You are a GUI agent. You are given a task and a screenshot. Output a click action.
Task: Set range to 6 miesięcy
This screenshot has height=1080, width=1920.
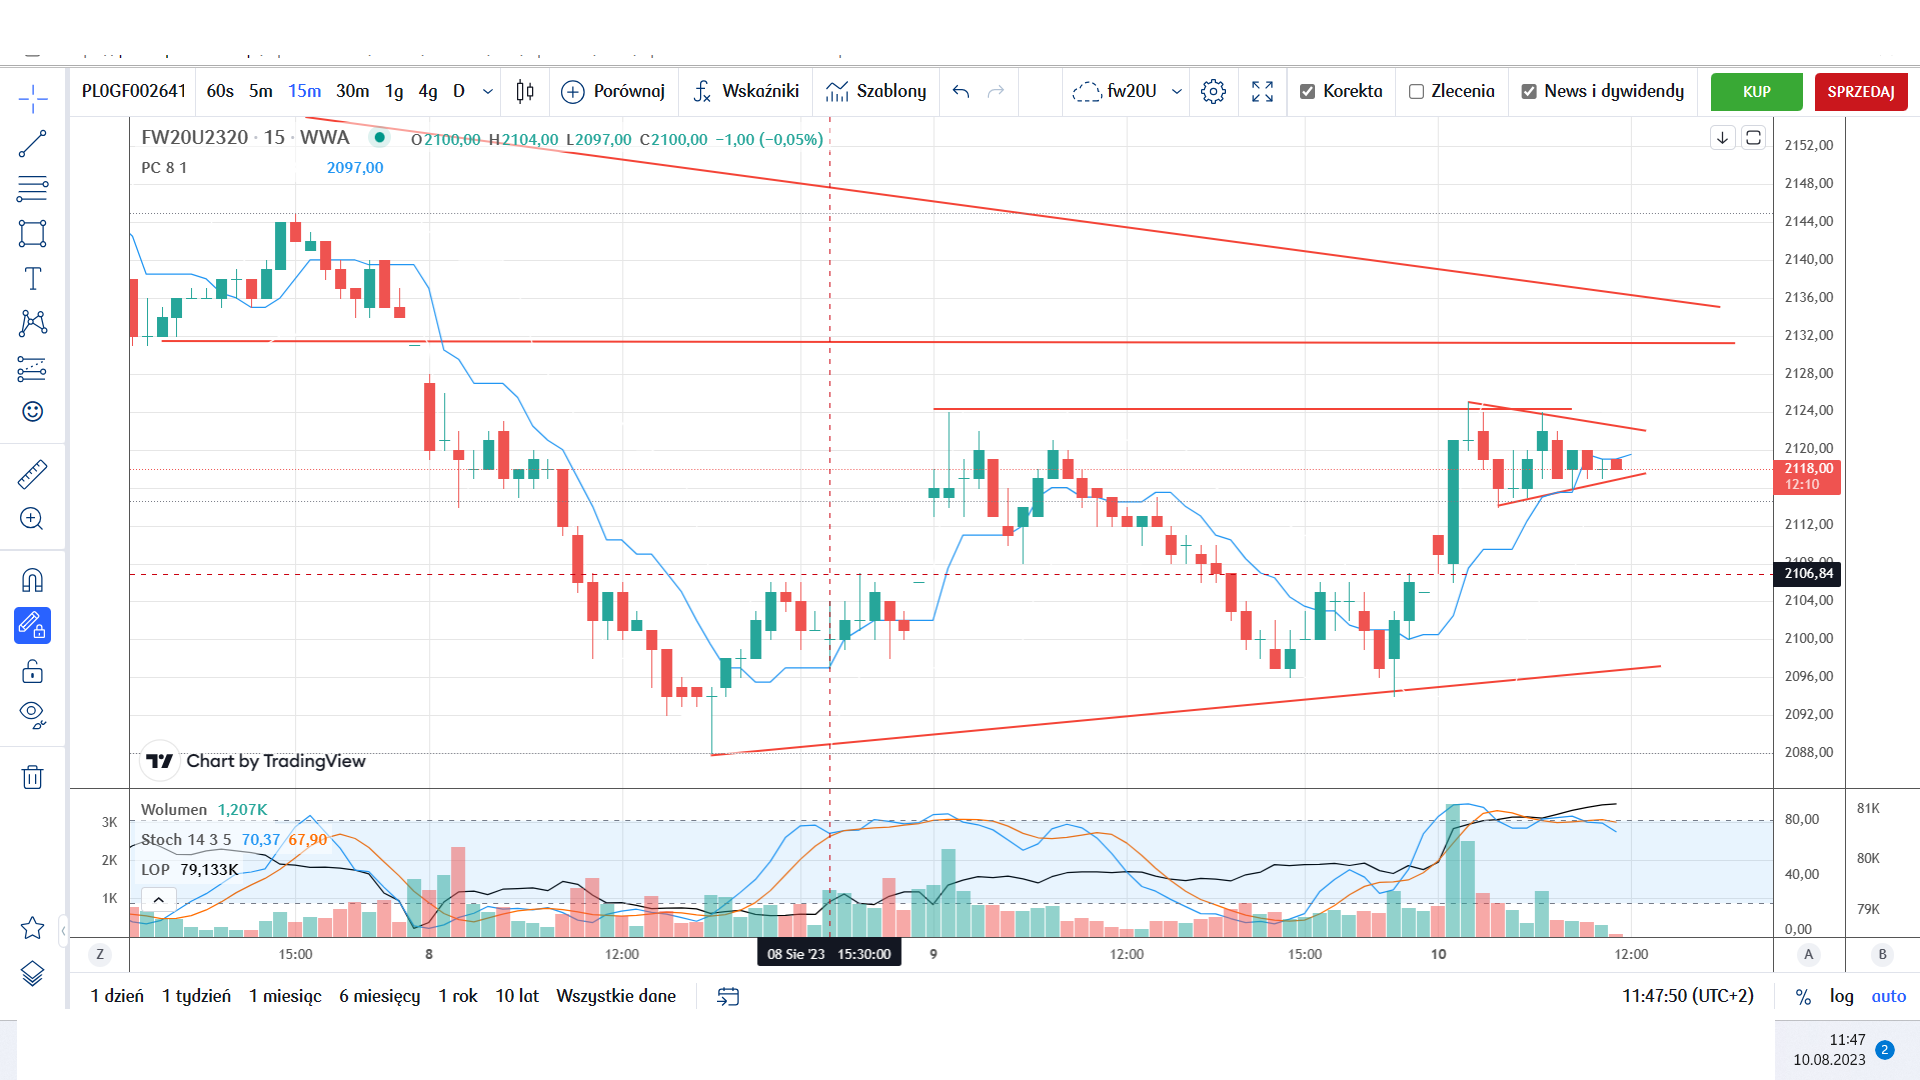[x=379, y=996]
